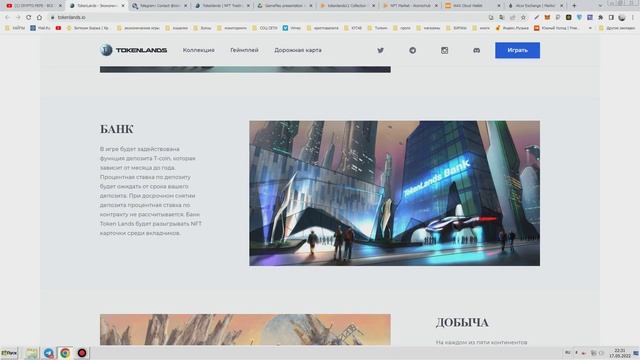Navigate forward with the forward arrow

pos(18,17)
